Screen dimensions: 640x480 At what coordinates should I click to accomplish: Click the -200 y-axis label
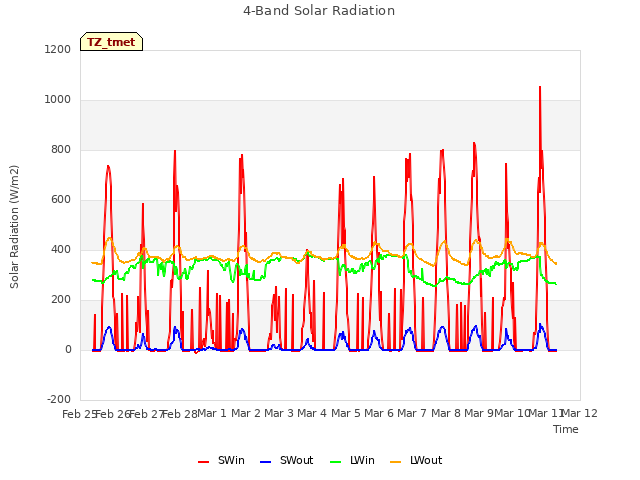[59, 399]
